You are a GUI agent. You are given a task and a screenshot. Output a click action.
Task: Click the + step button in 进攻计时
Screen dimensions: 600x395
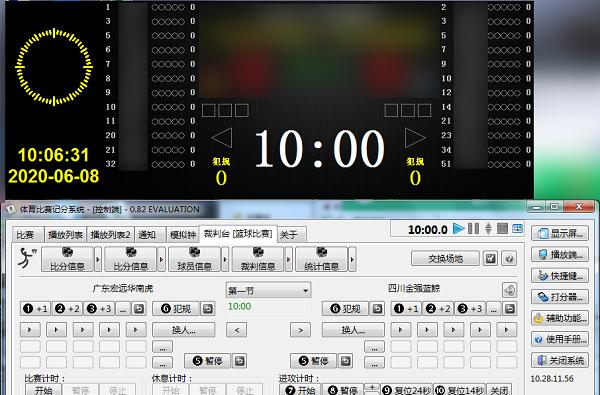click(x=372, y=387)
